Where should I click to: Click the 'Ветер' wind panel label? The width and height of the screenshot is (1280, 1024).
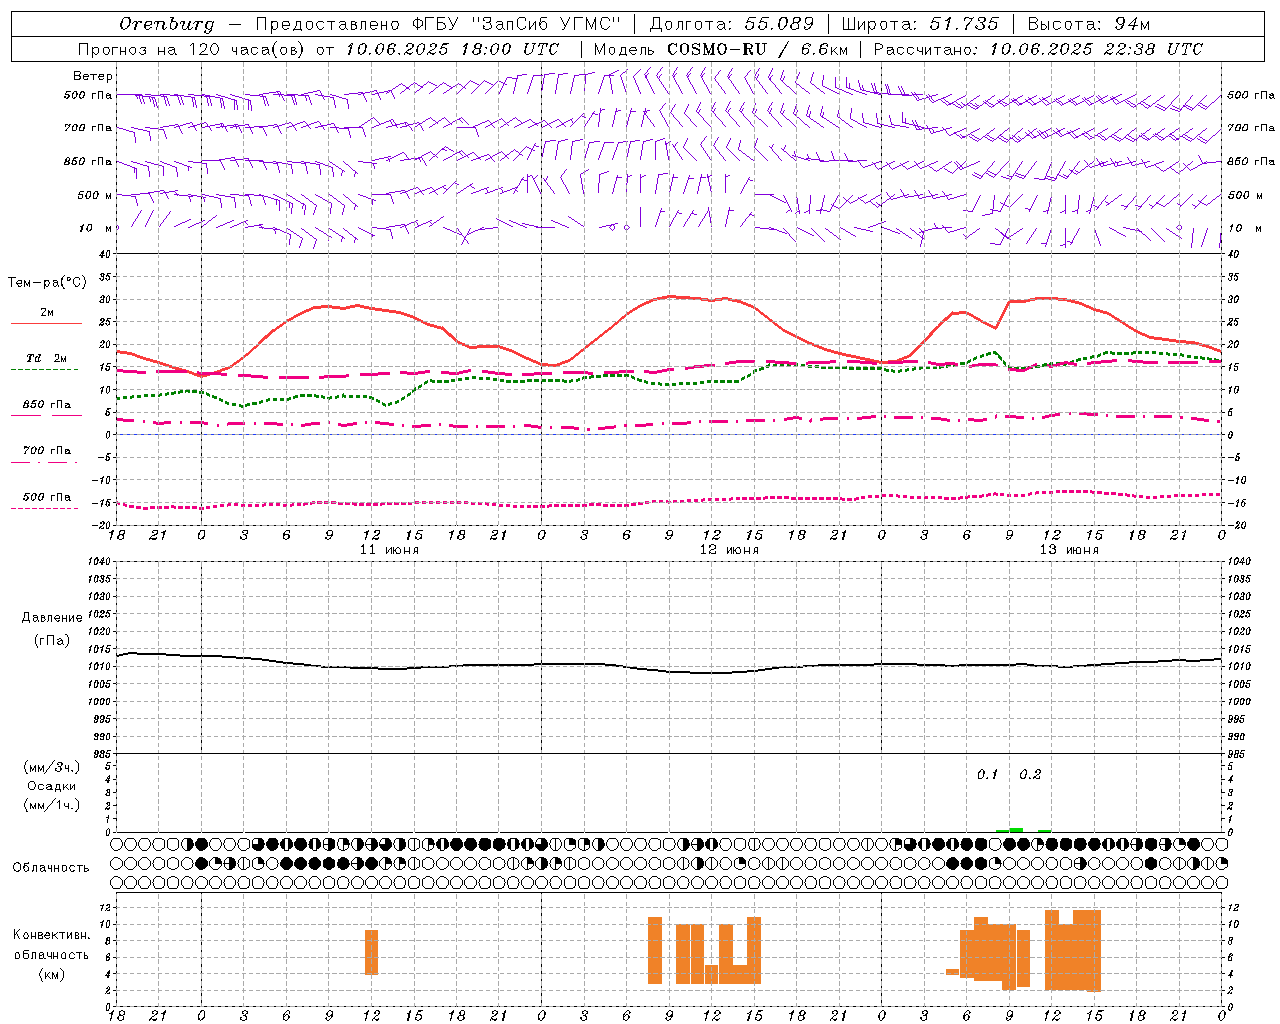point(93,76)
